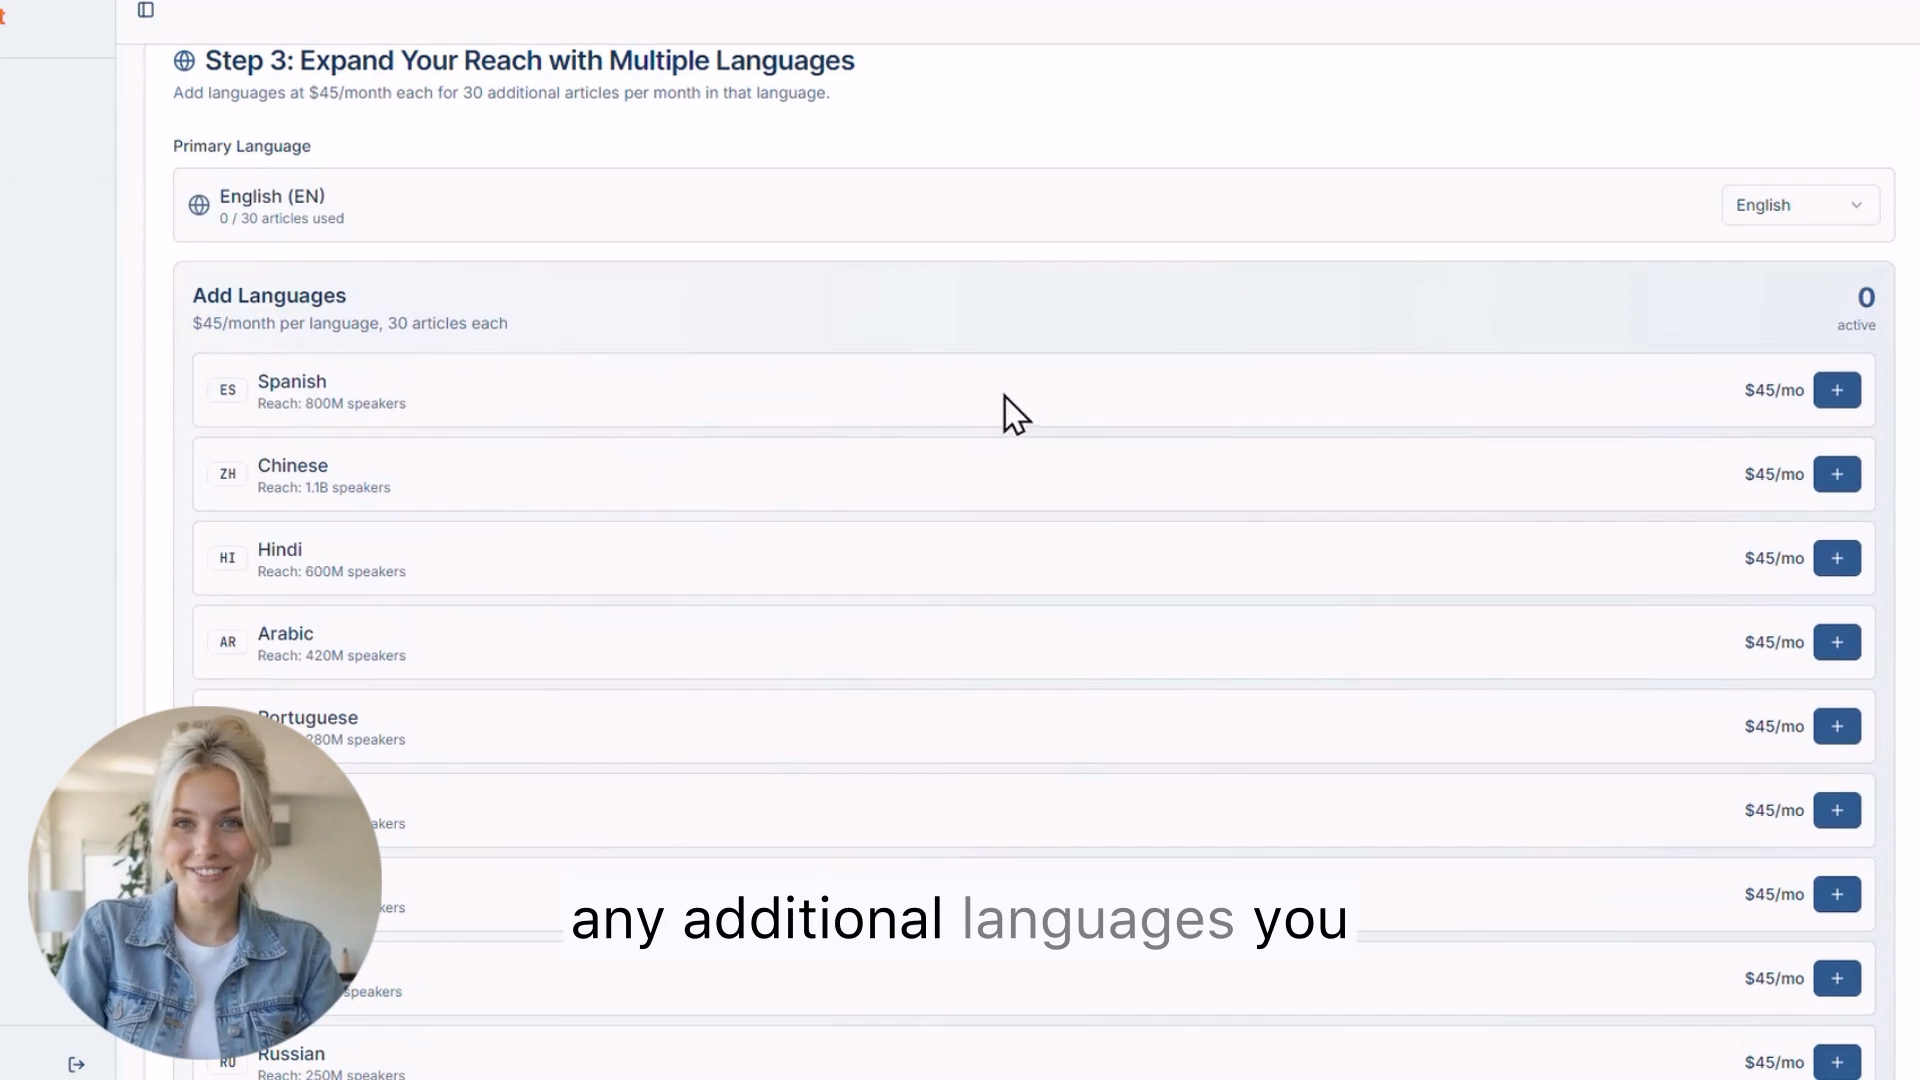Viewport: 1920px width, 1080px height.
Task: Click the logout icon at bottom left
Action: (77, 1064)
